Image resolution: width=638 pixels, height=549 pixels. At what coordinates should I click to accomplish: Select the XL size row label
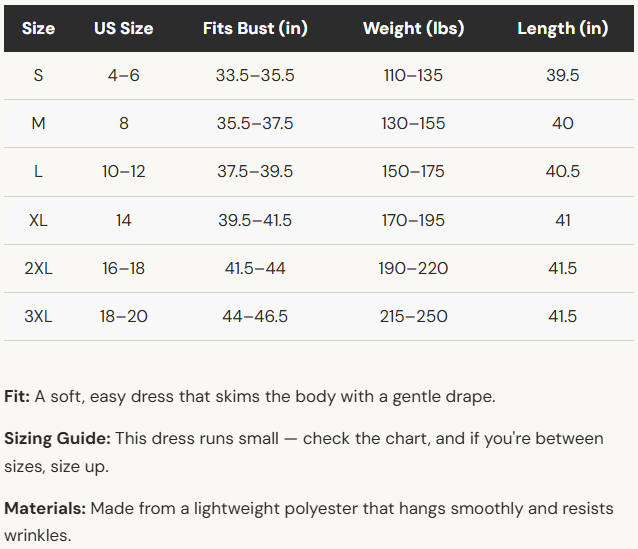coord(38,220)
